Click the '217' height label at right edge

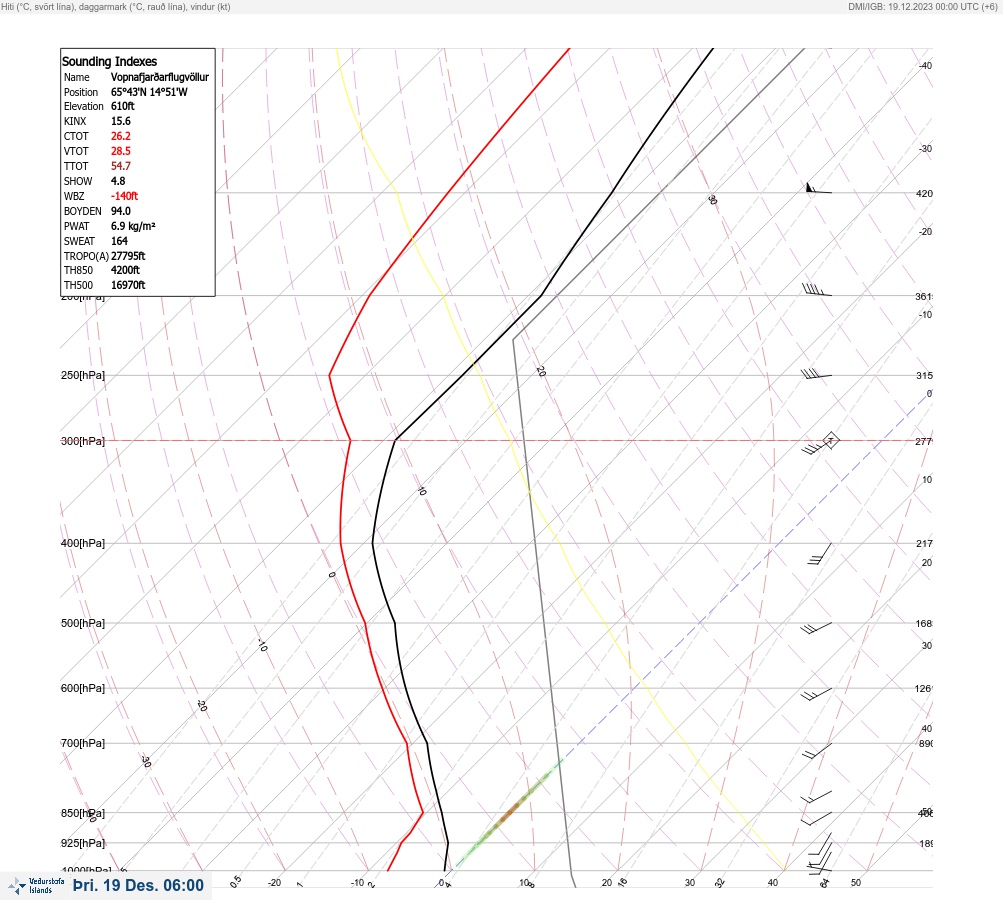[924, 543]
